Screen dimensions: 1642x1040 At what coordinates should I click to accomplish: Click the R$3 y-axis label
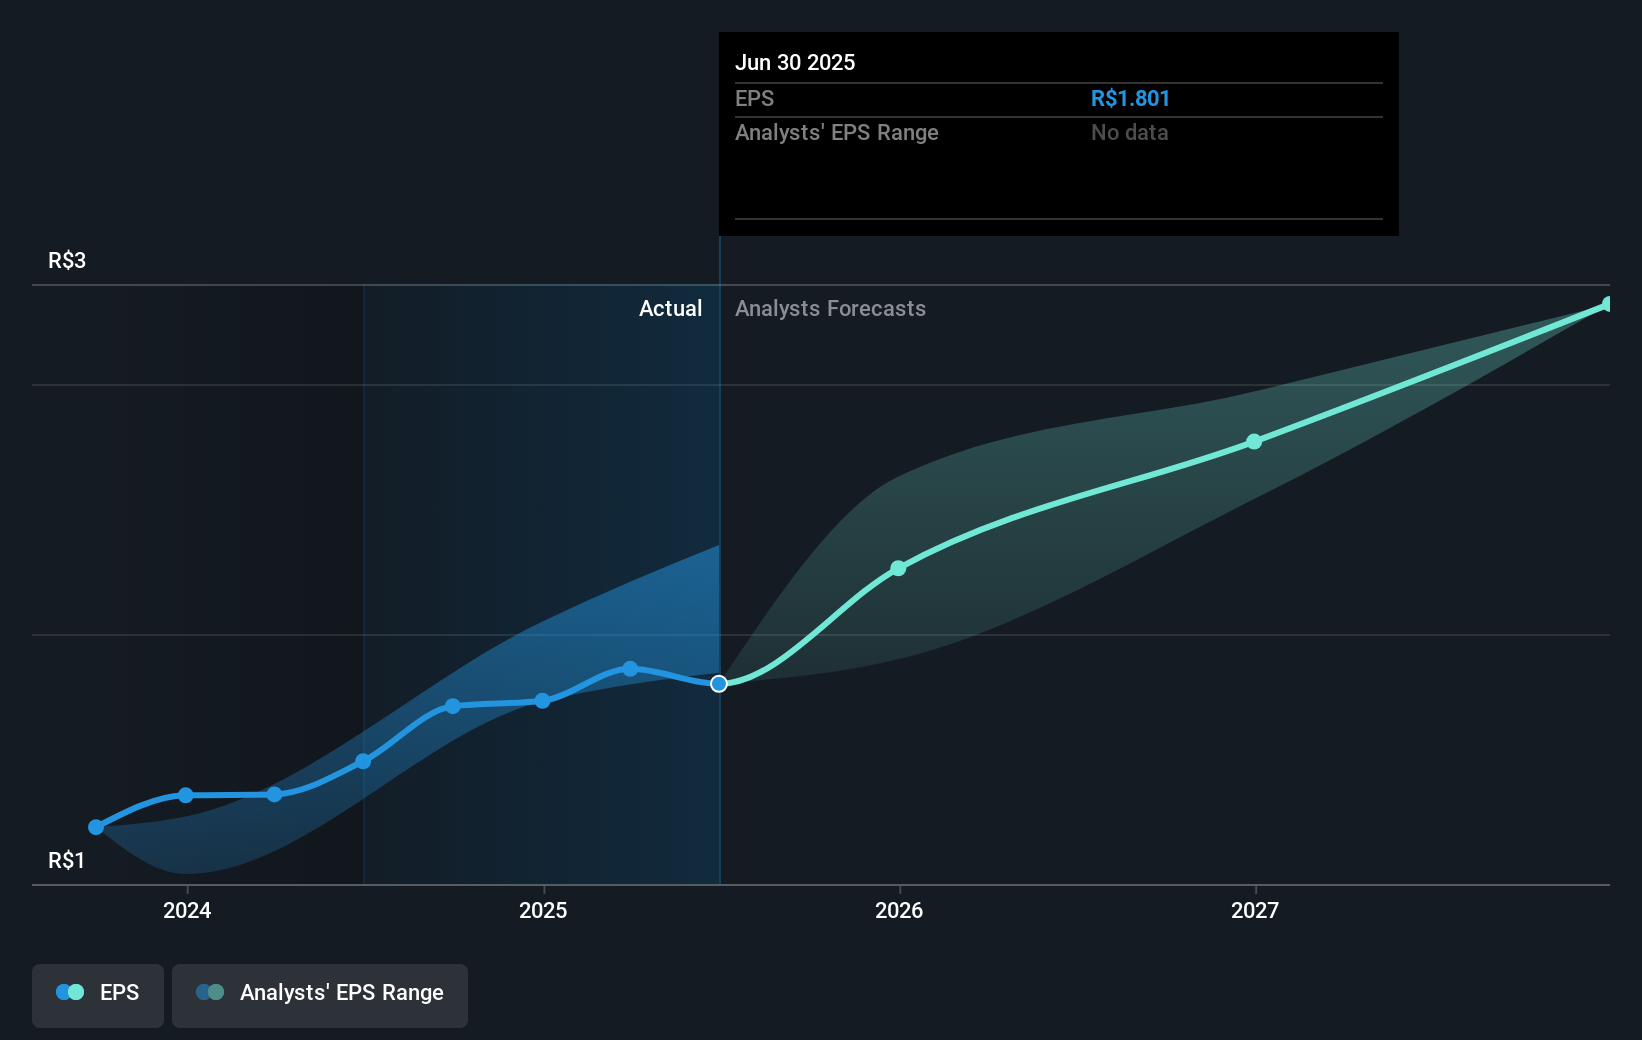(x=67, y=261)
